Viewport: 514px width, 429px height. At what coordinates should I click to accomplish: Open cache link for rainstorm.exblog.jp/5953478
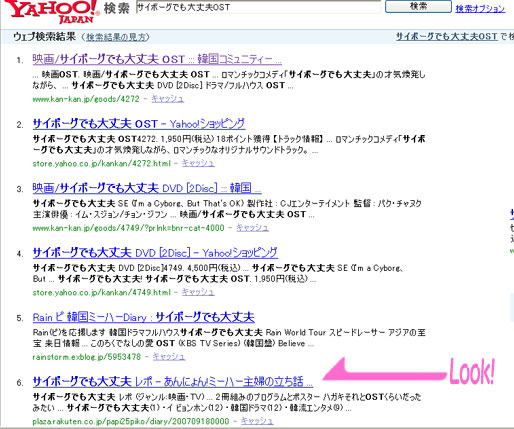coord(169,357)
